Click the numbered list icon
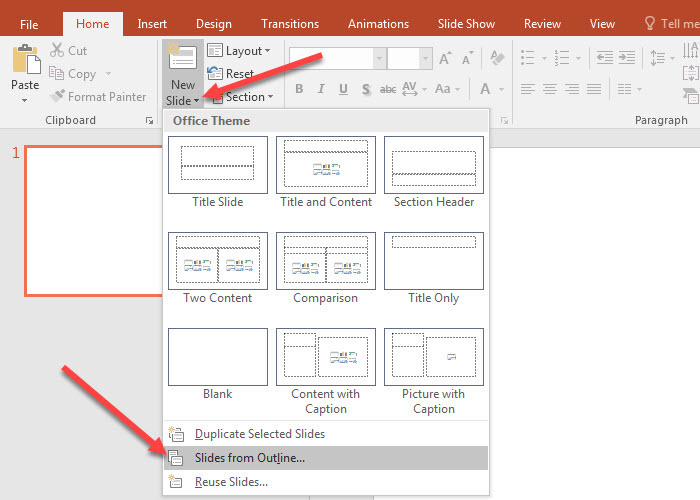 tap(562, 58)
